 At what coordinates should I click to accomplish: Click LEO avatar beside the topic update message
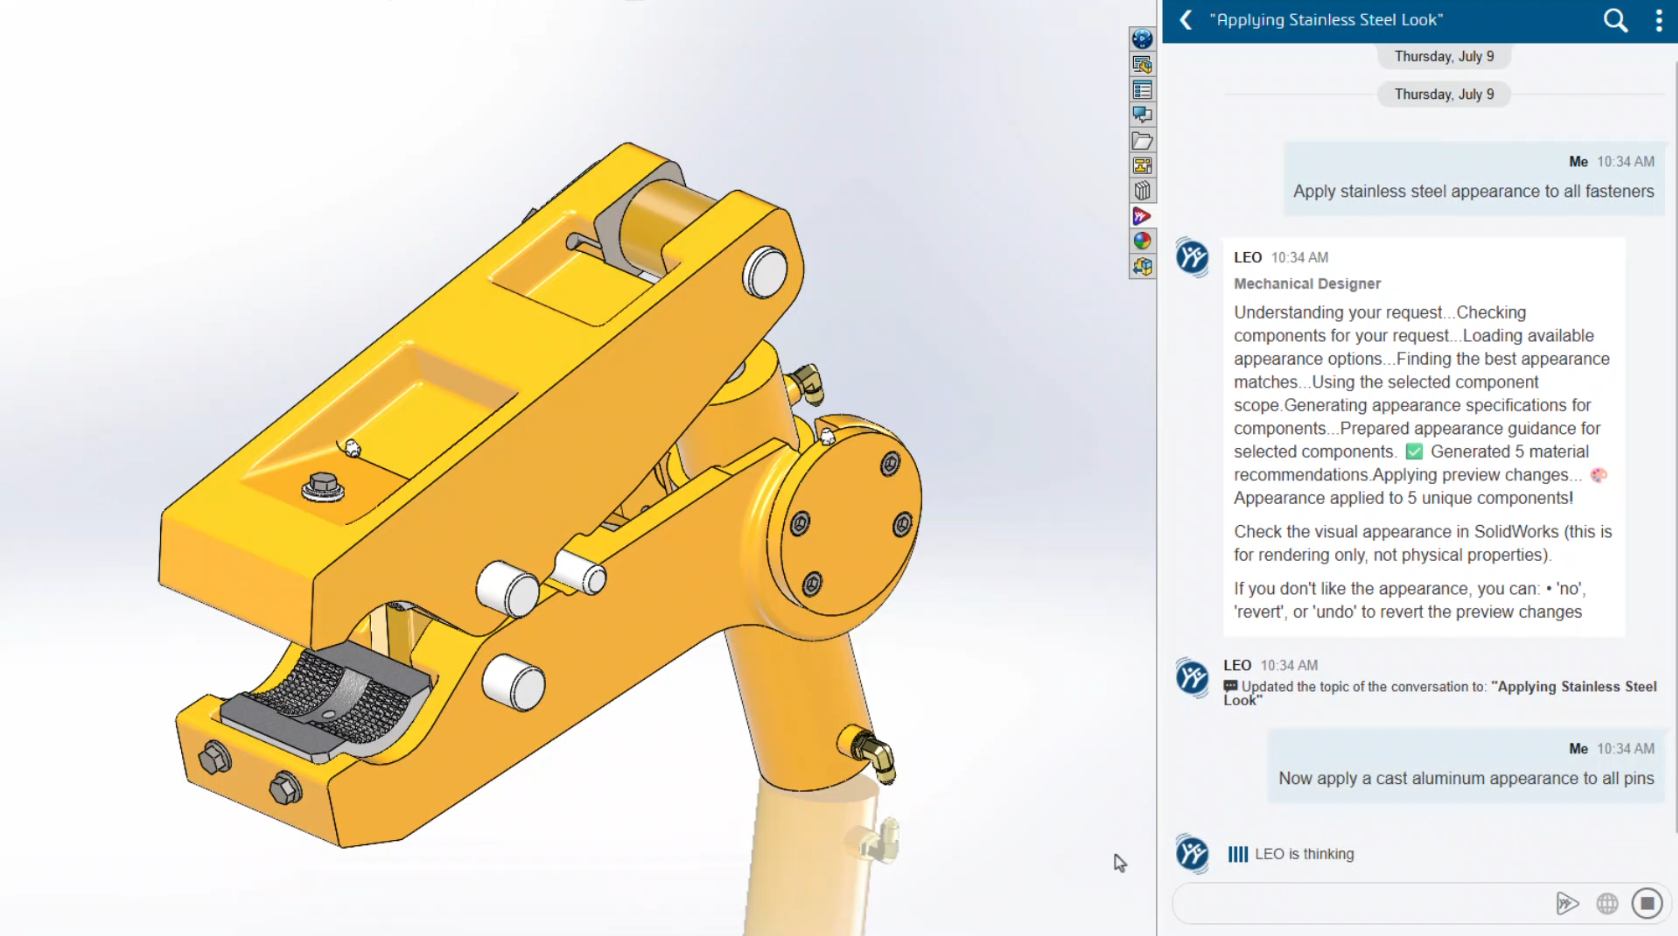(x=1192, y=677)
